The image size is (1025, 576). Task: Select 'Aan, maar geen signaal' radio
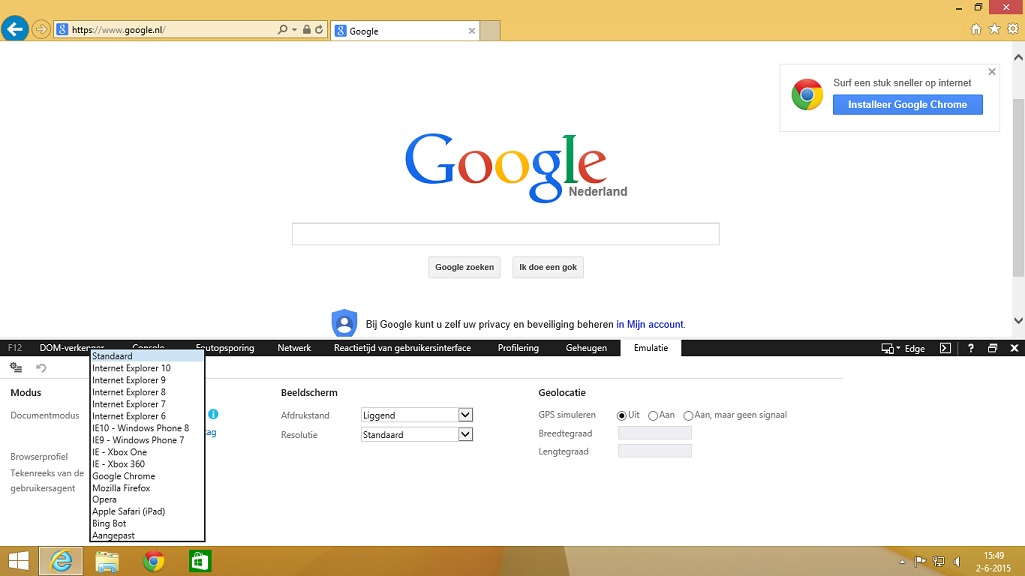point(688,416)
